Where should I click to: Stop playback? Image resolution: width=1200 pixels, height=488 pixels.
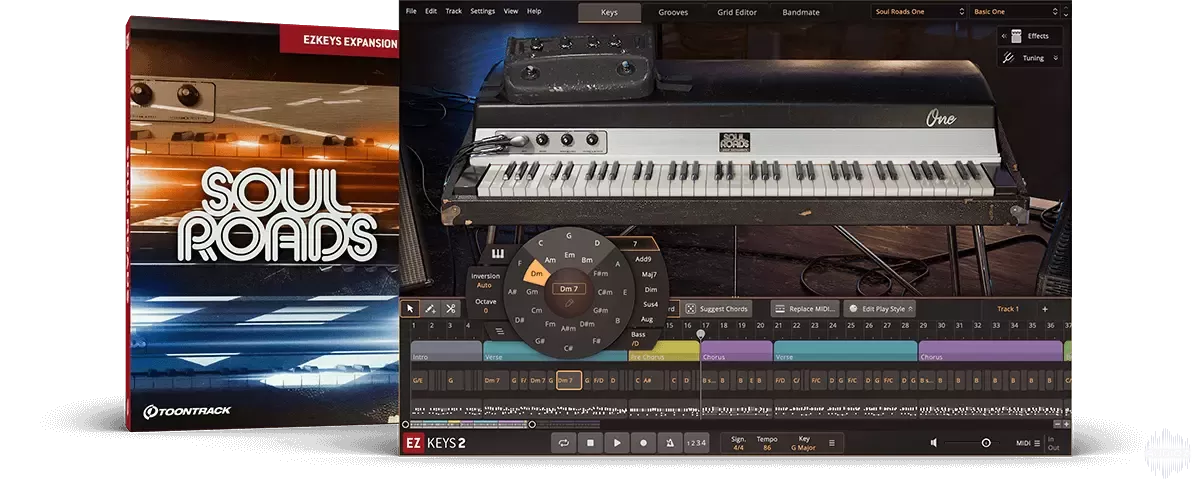click(590, 442)
